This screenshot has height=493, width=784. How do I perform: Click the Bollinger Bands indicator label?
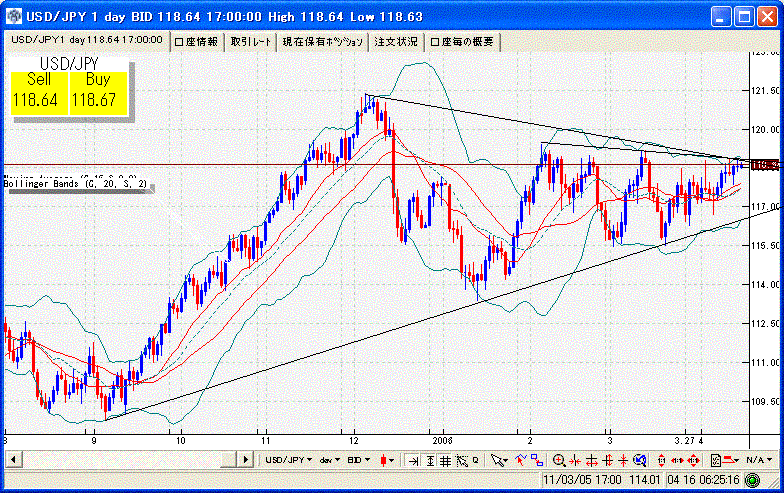(x=75, y=184)
